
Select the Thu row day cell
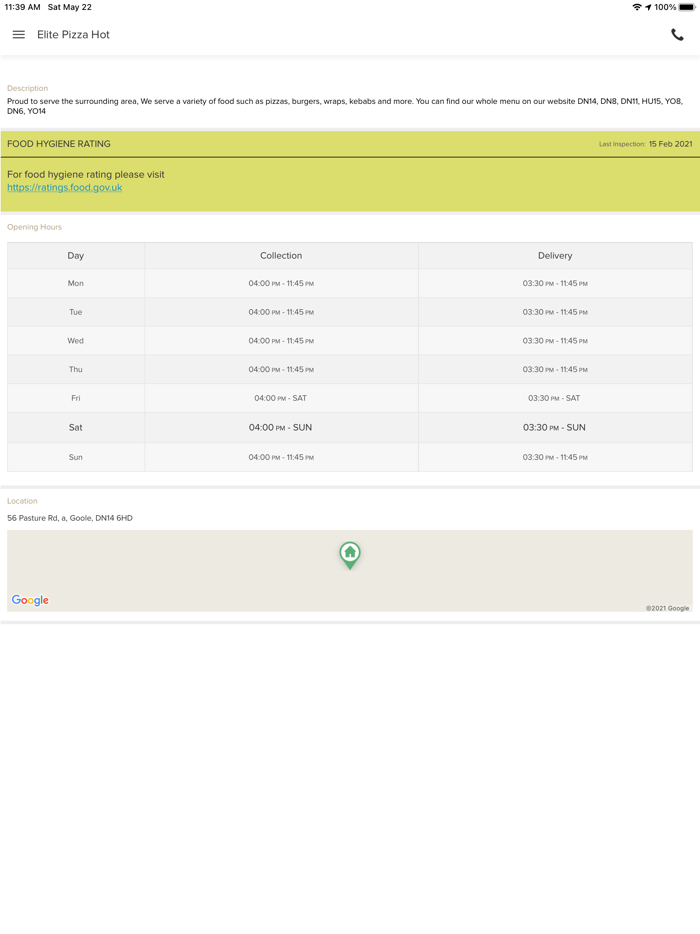click(x=76, y=369)
